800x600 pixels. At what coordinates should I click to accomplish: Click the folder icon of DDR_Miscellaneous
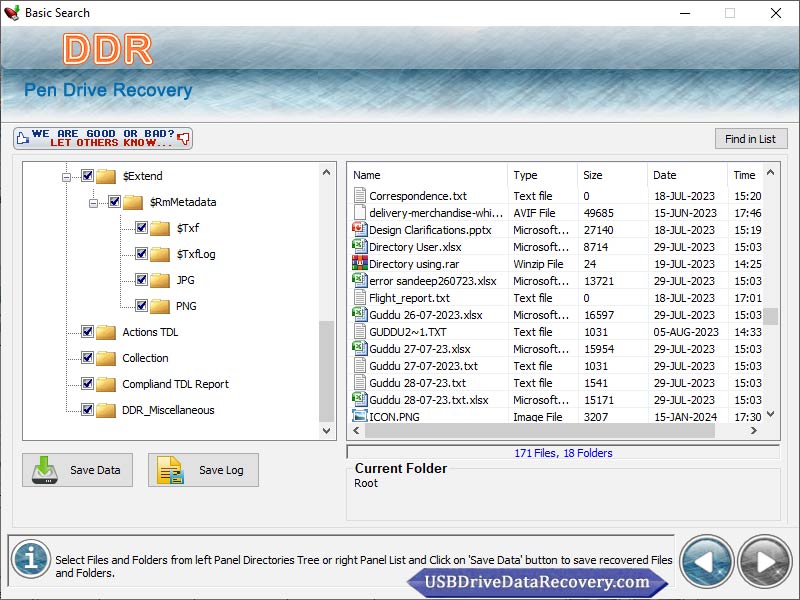106,411
